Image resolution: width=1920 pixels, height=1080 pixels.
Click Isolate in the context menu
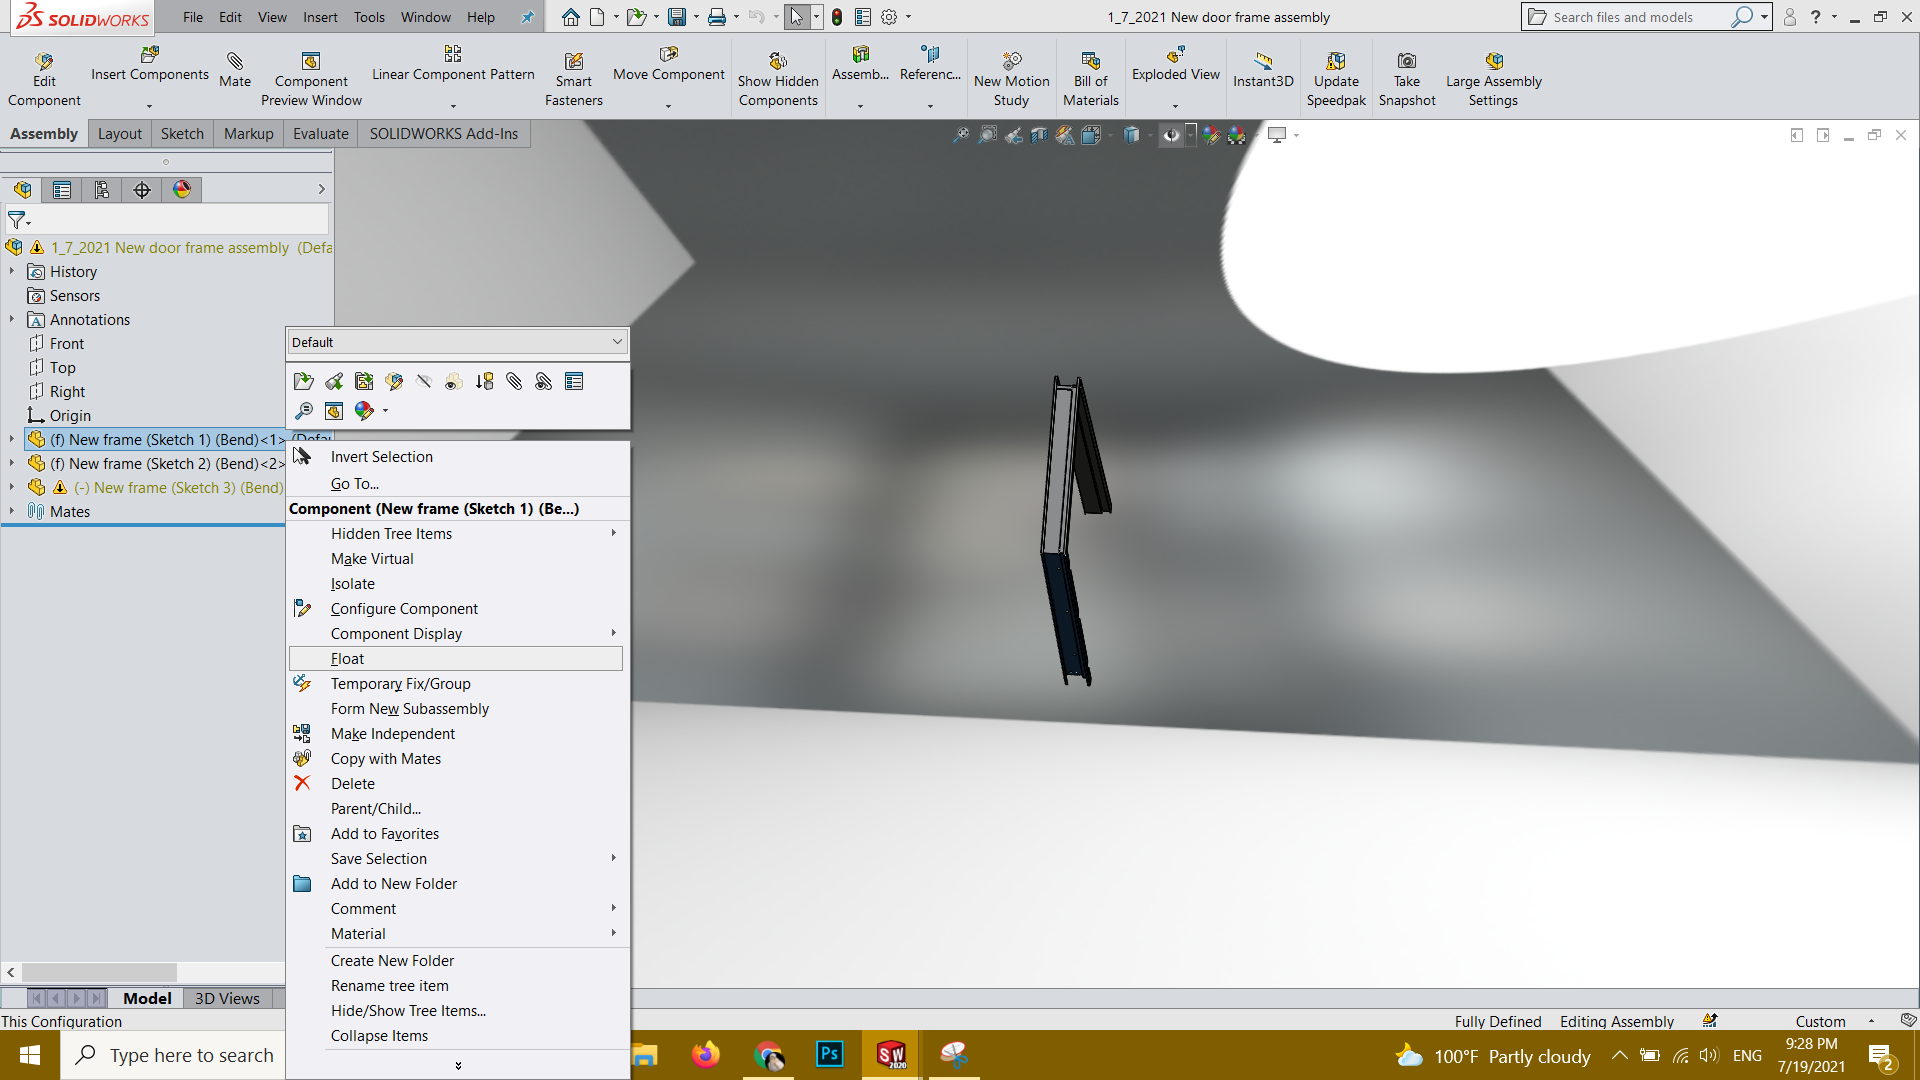click(x=353, y=584)
